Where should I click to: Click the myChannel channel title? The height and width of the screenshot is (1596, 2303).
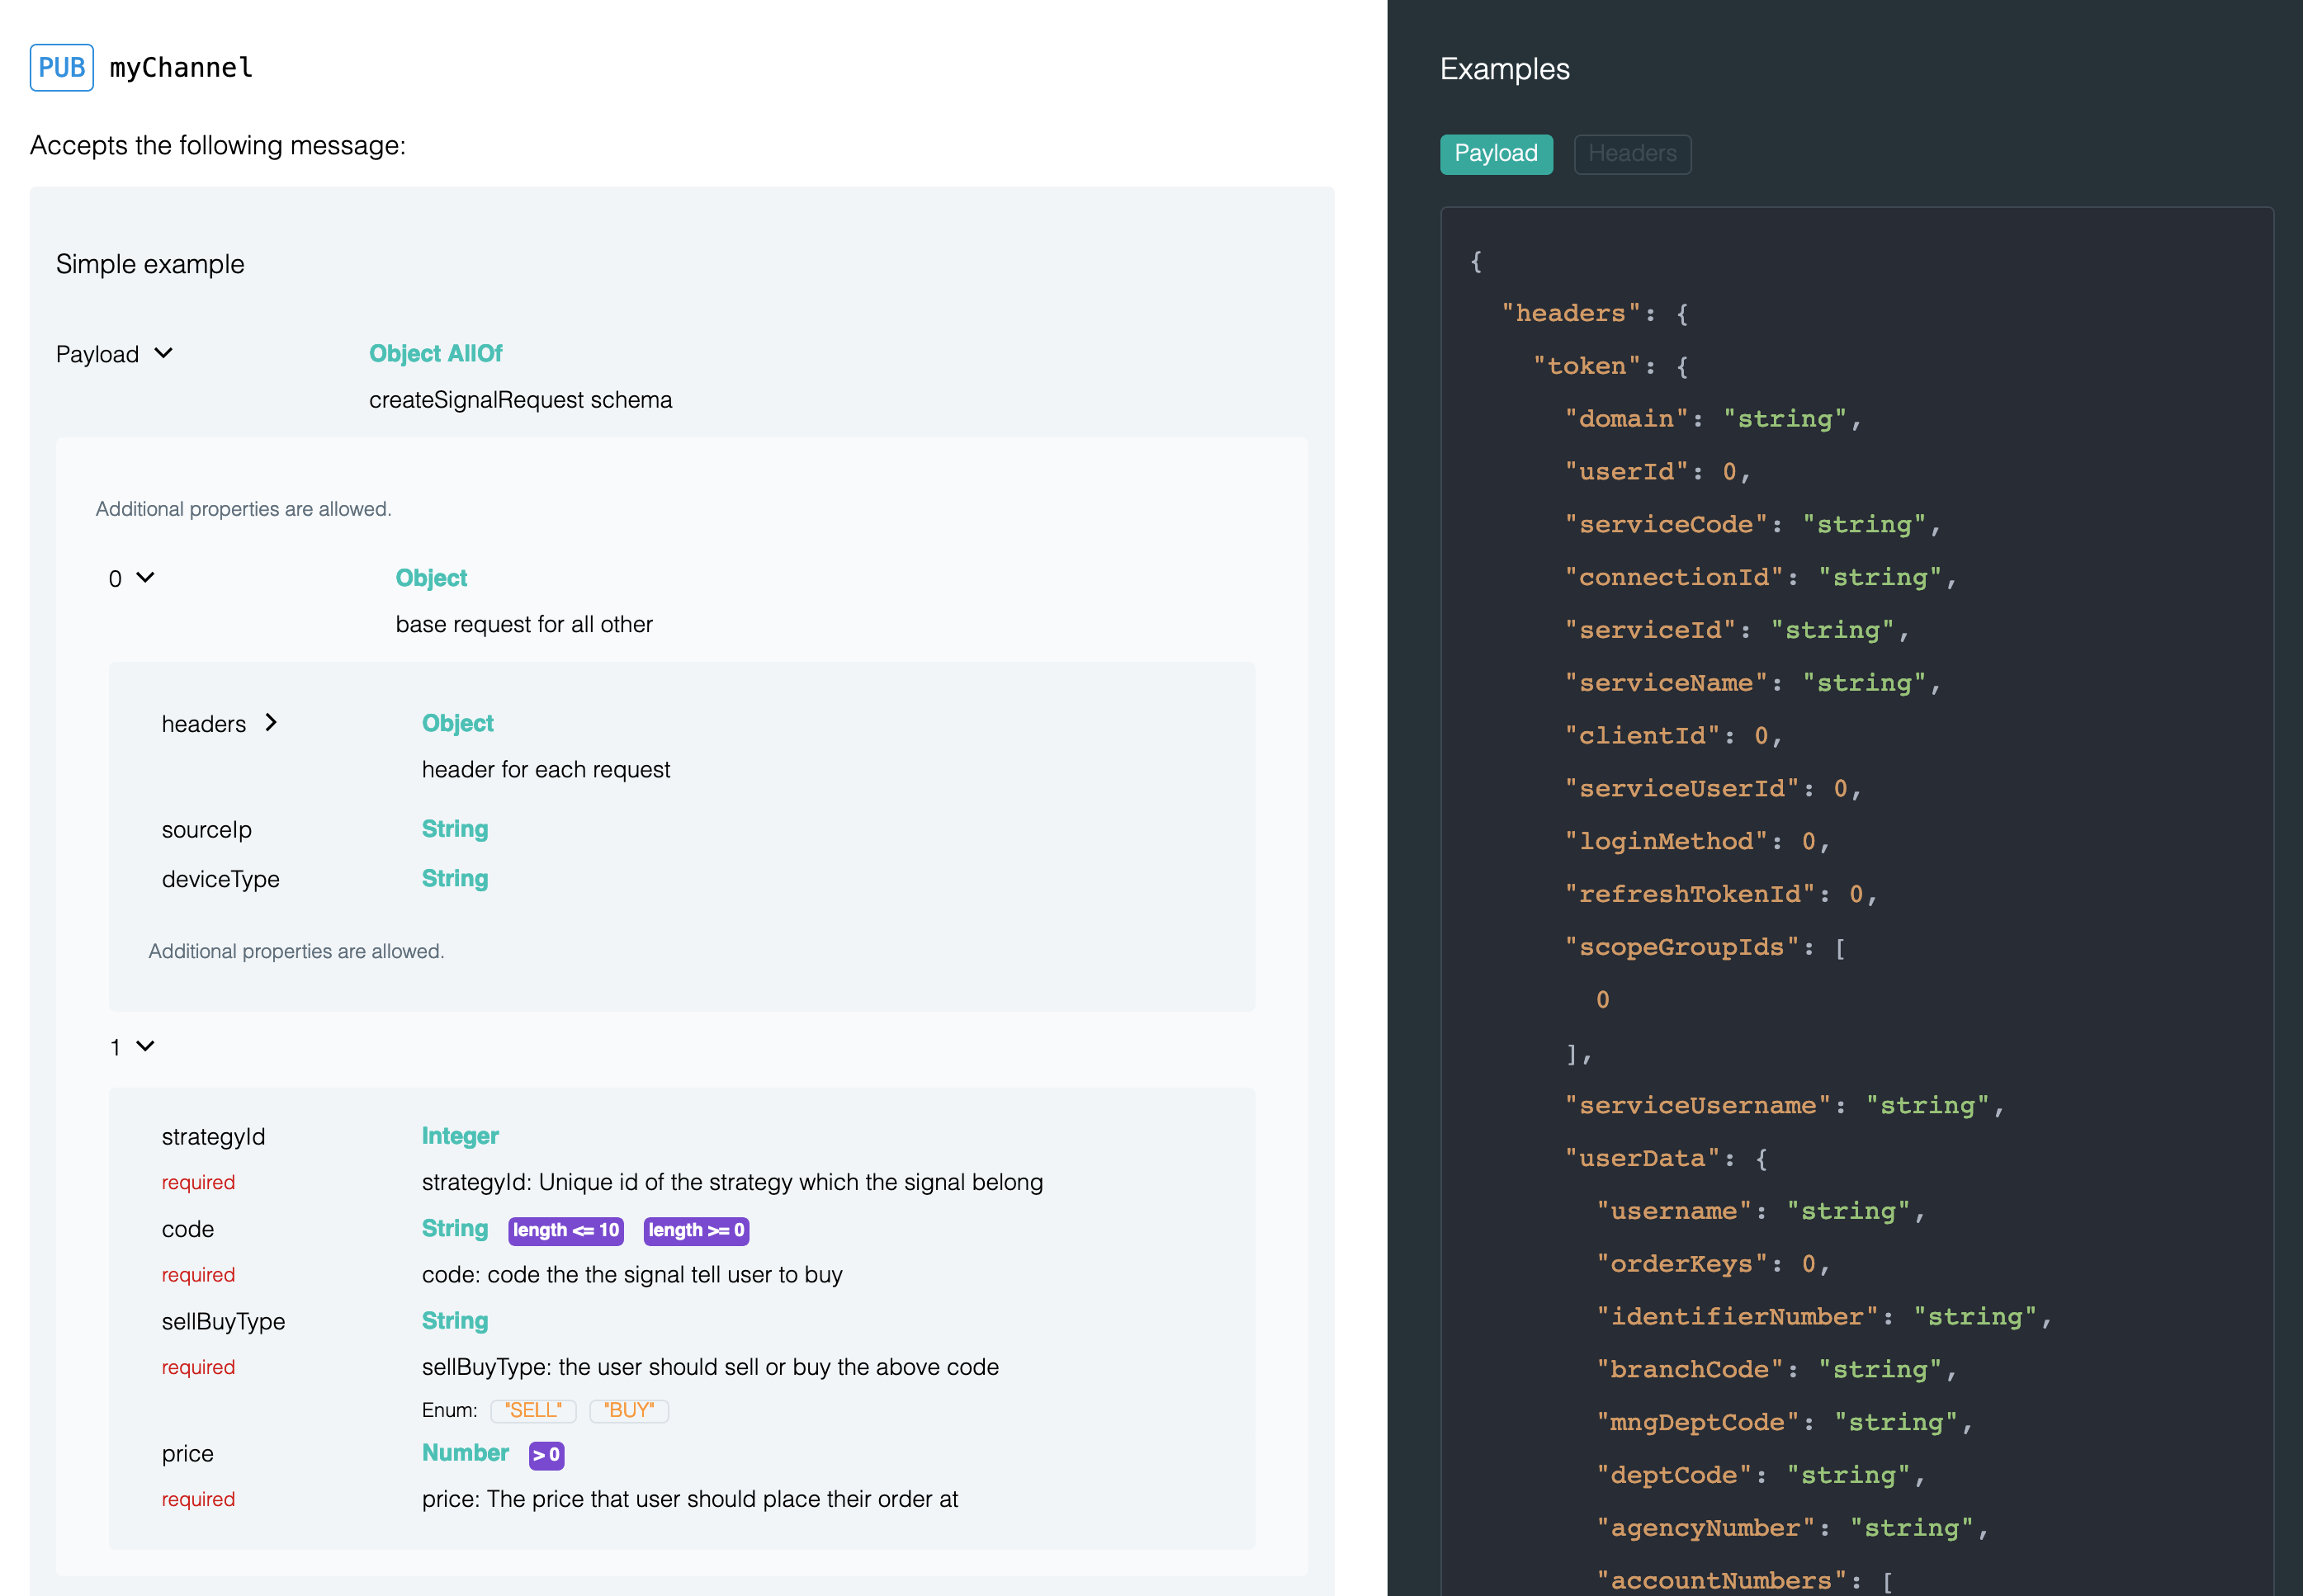click(180, 67)
